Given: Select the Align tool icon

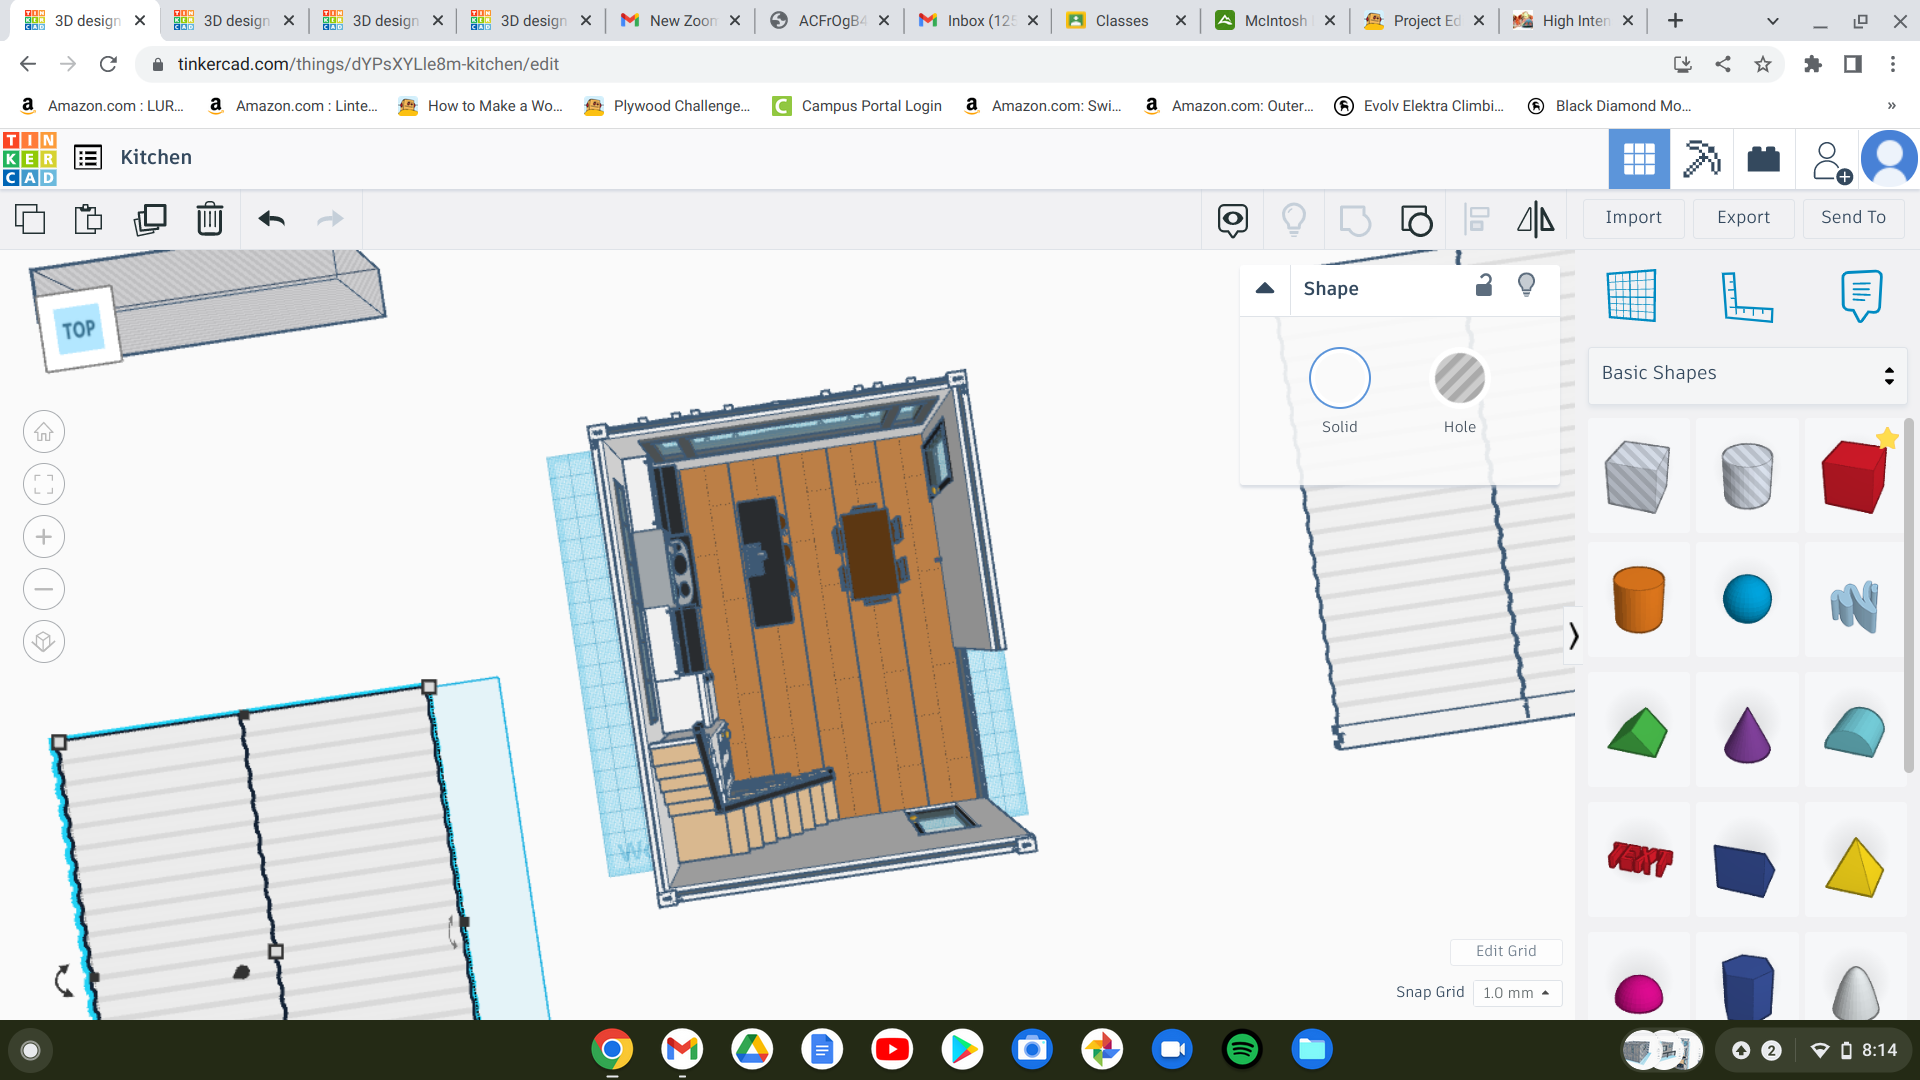Looking at the screenshot, I should 1476,218.
